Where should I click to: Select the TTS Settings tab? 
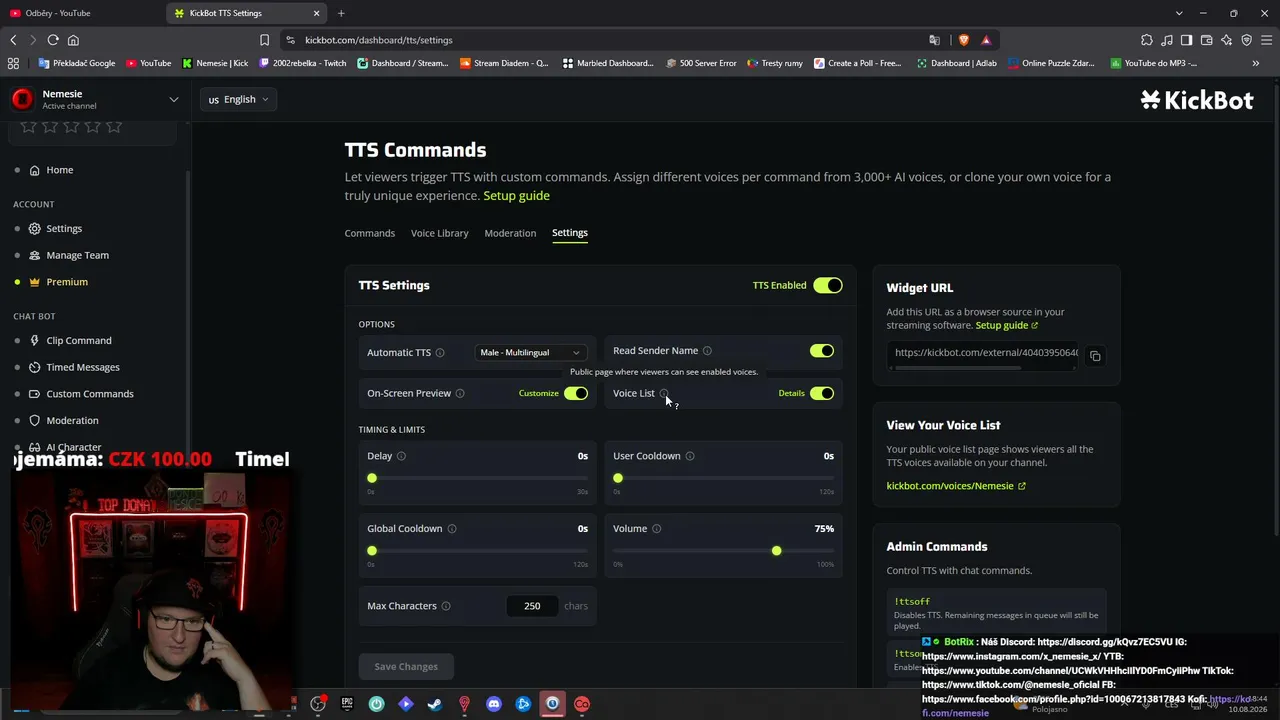tap(570, 233)
